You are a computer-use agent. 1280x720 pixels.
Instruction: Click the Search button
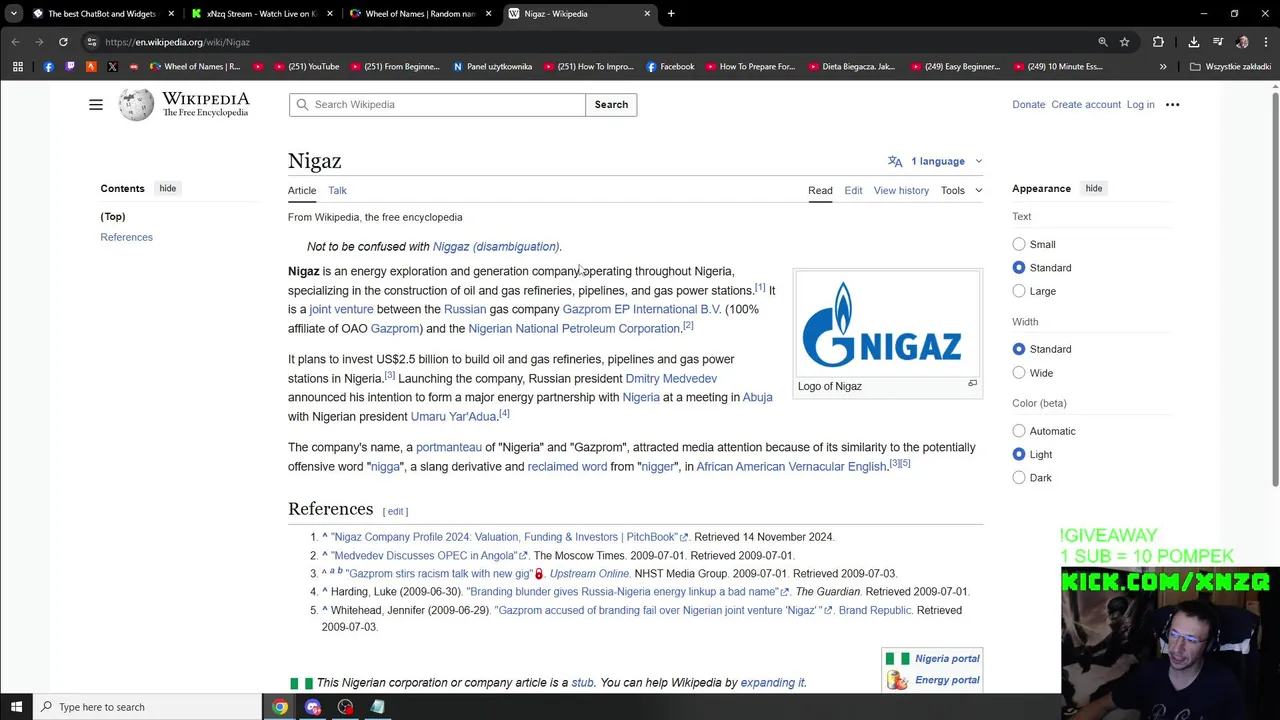[611, 104]
